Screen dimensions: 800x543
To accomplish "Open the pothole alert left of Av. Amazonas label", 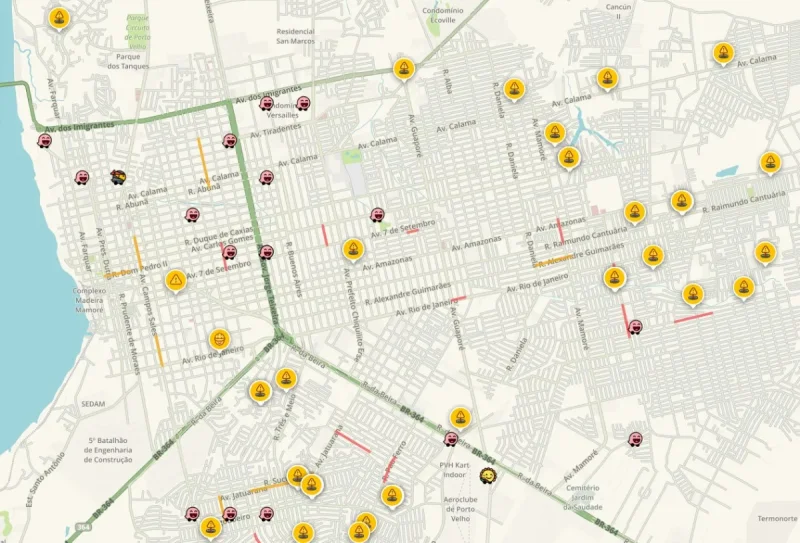I will [353, 250].
